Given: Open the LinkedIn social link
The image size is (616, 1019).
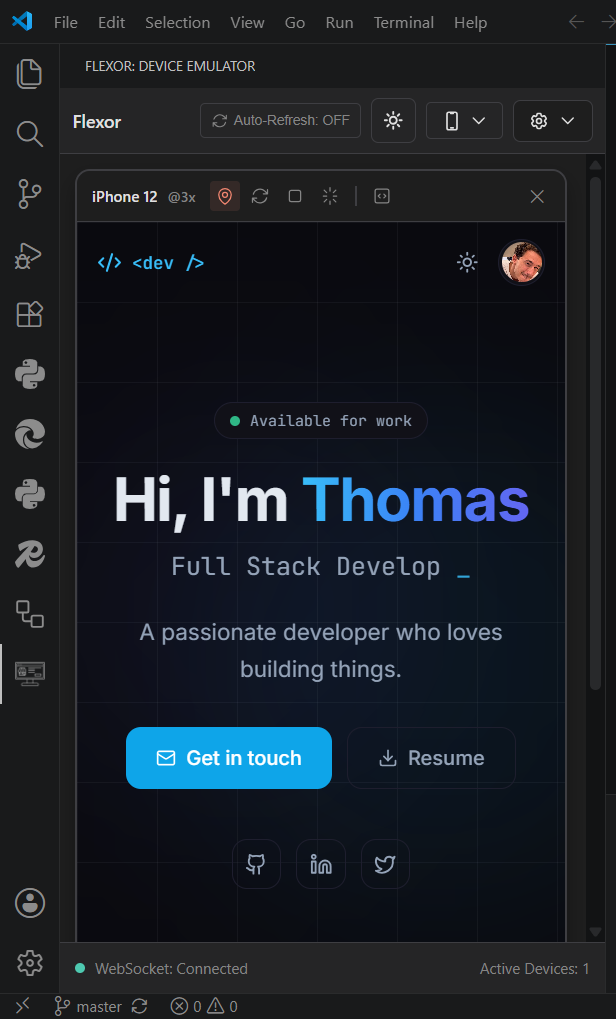Looking at the screenshot, I should (321, 864).
